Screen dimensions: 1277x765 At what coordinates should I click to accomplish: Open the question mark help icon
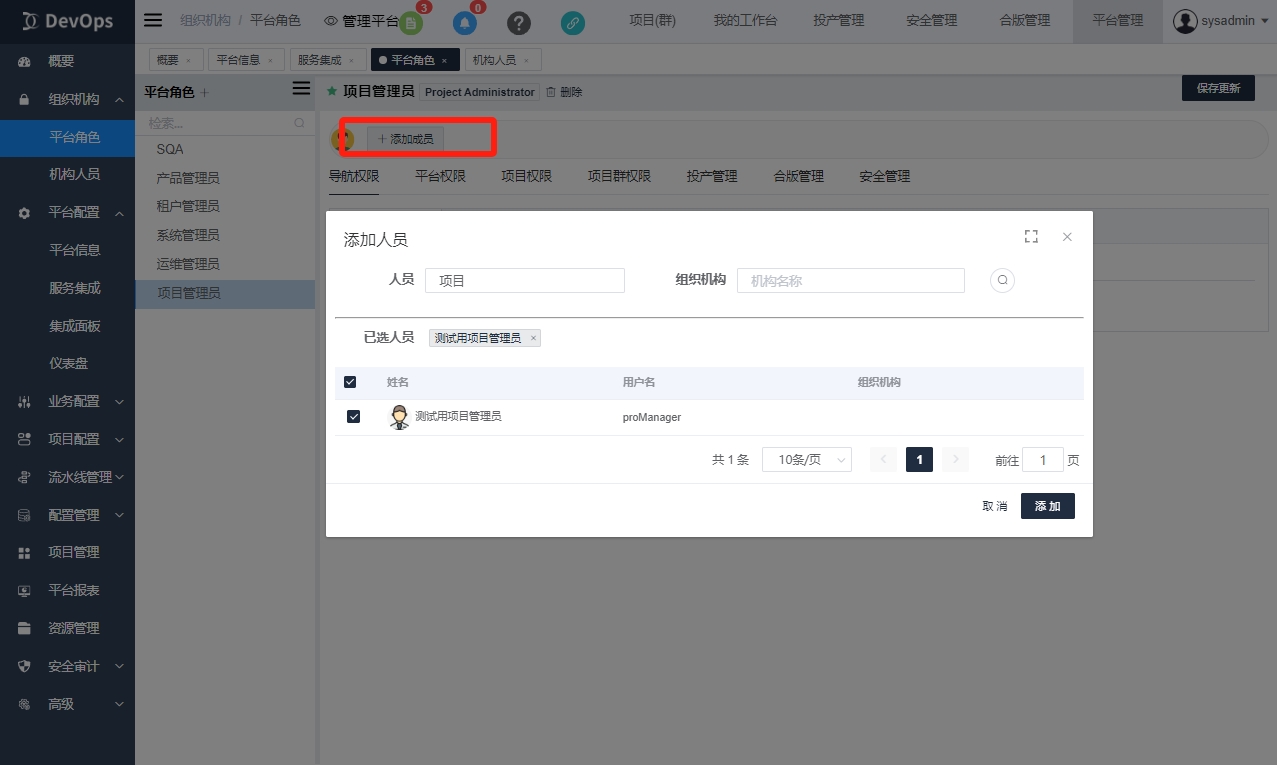[x=518, y=23]
